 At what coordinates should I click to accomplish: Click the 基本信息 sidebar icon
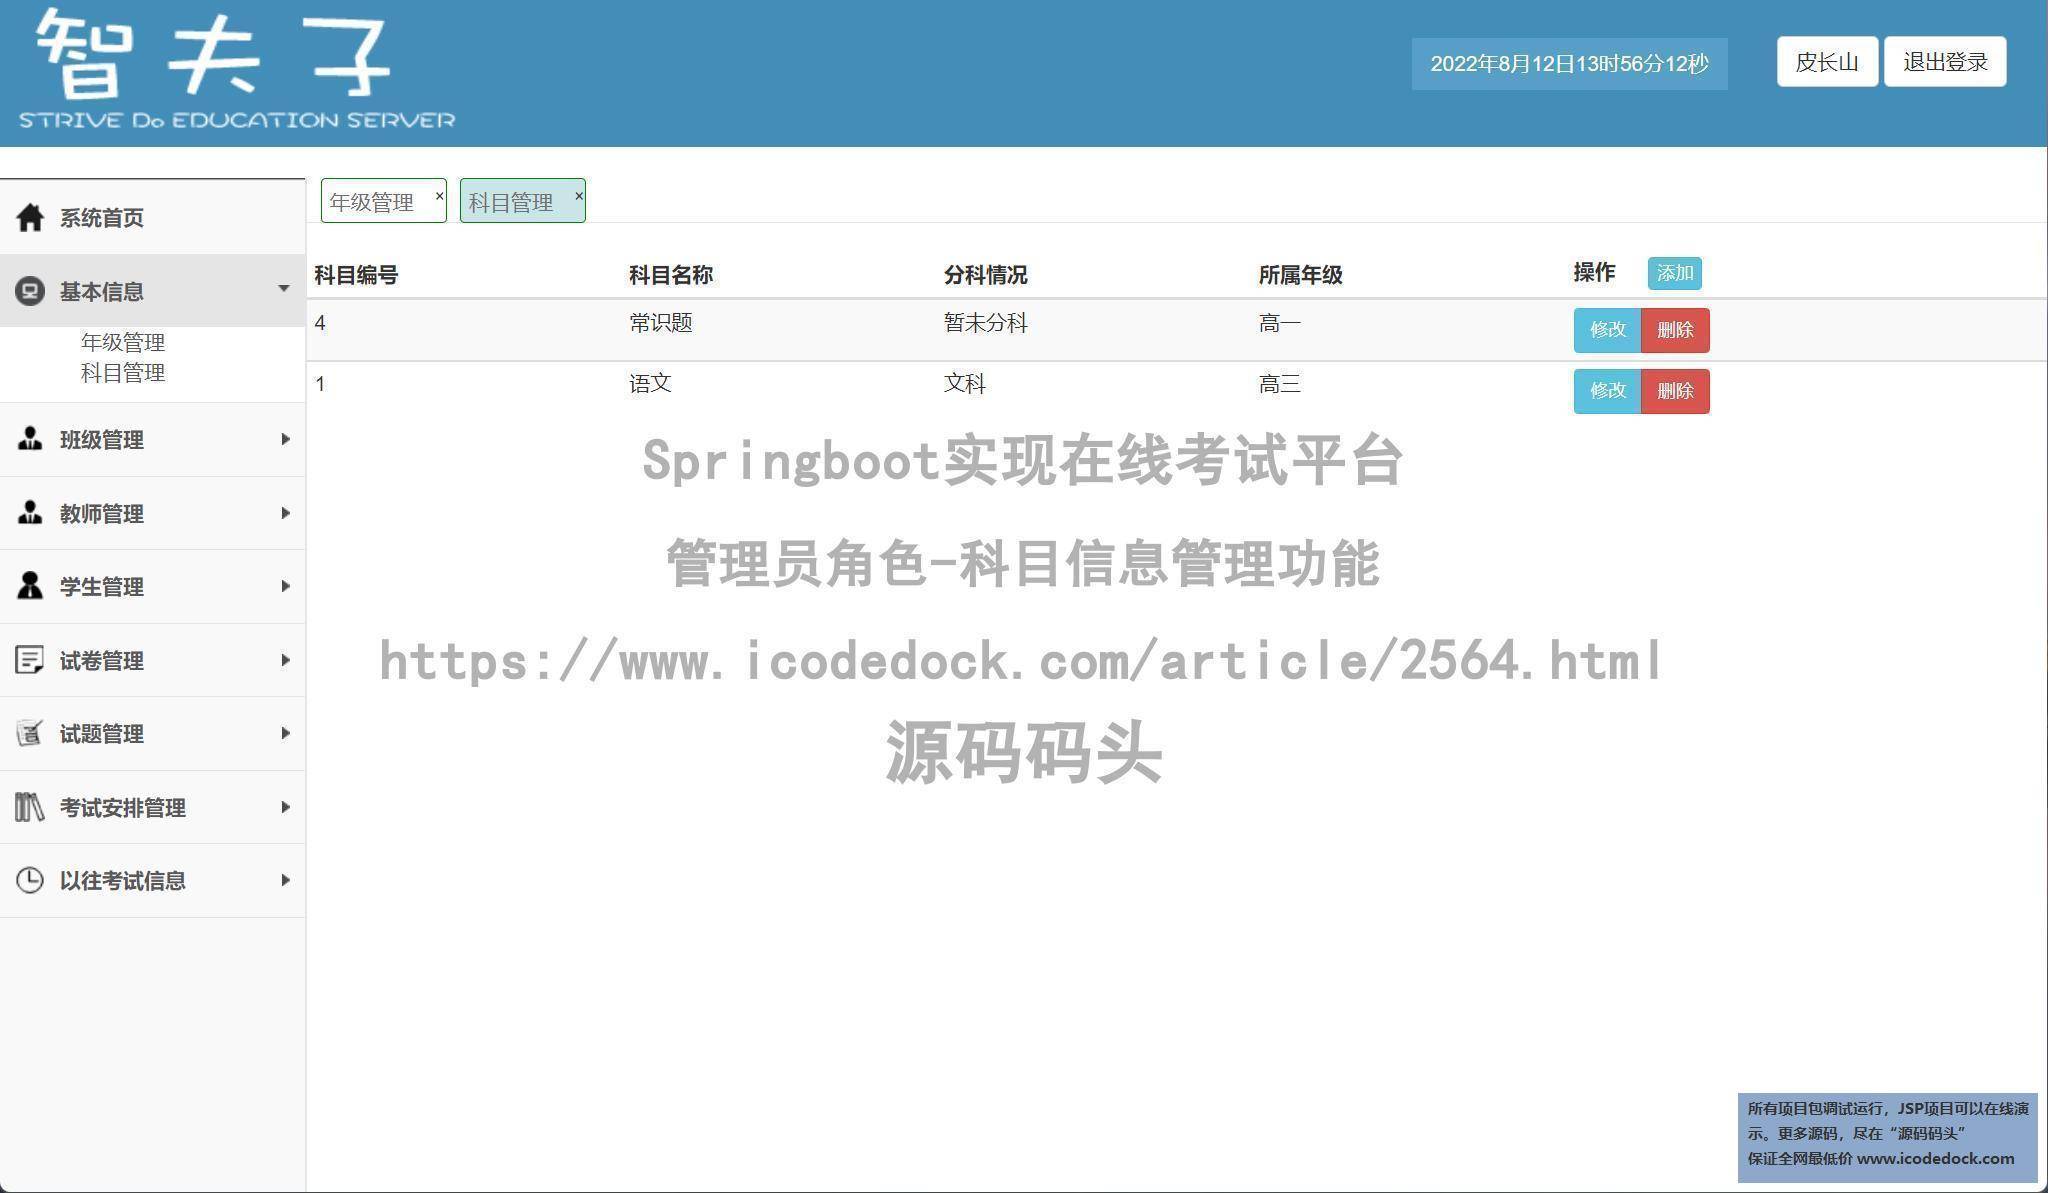tap(30, 291)
